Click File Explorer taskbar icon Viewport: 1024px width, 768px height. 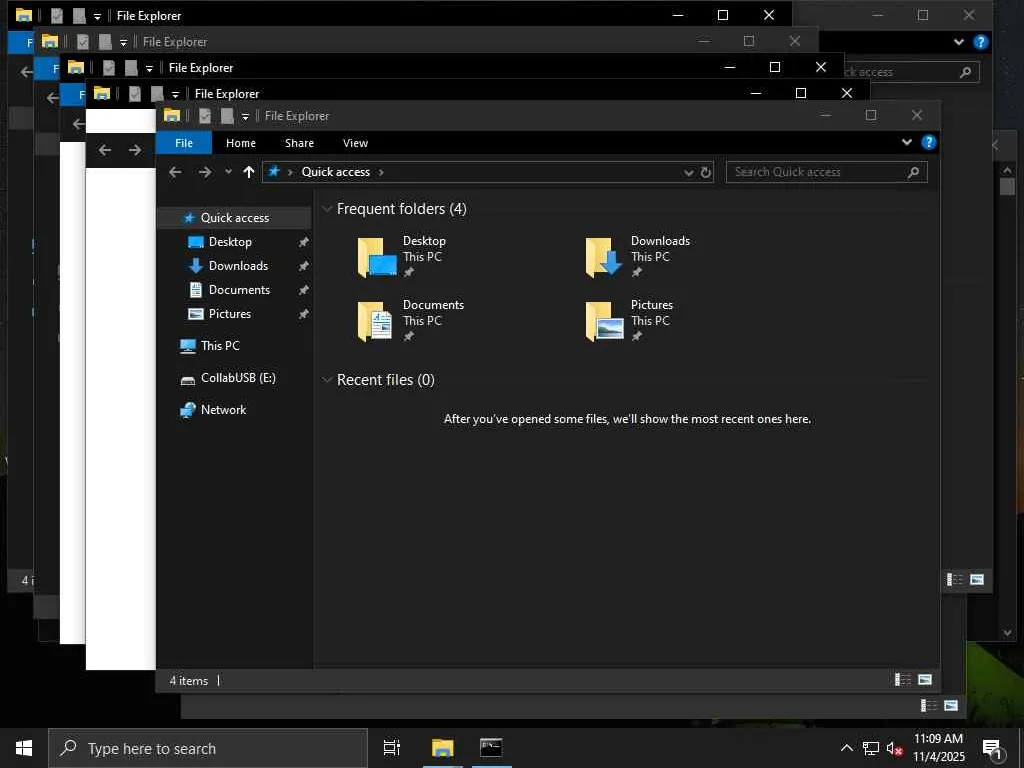442,748
